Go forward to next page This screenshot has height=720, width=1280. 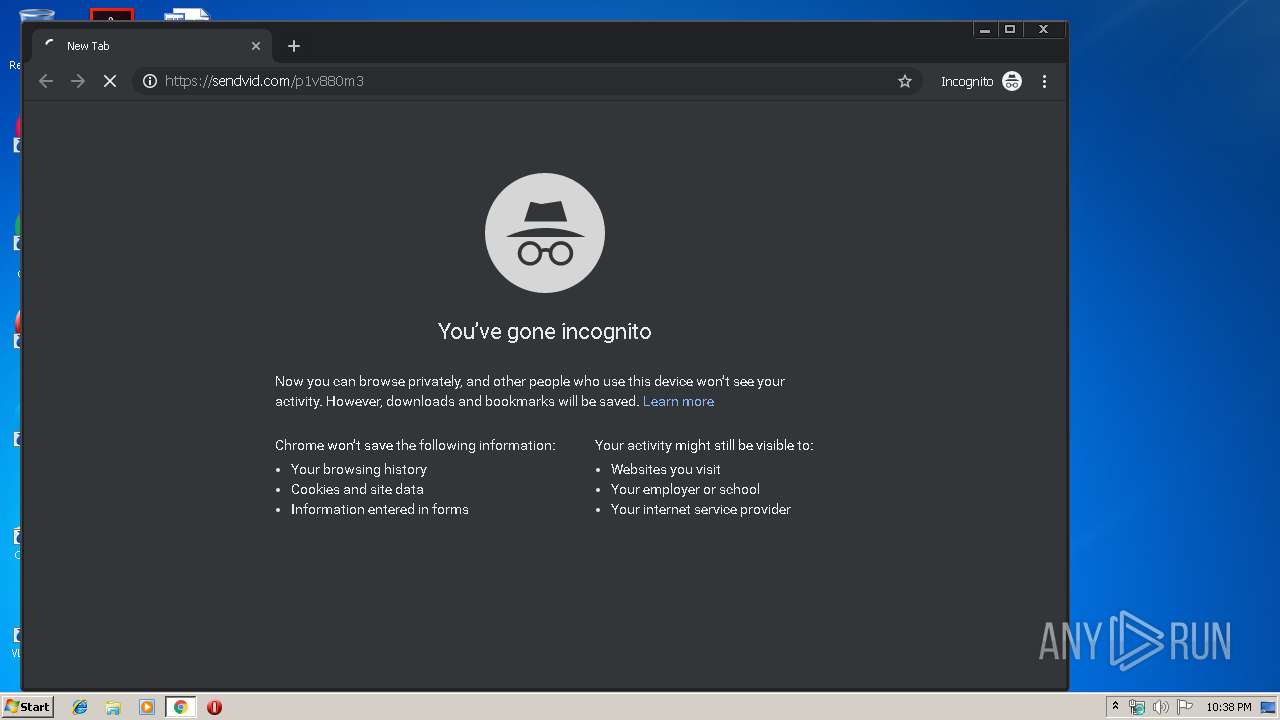pos(78,81)
